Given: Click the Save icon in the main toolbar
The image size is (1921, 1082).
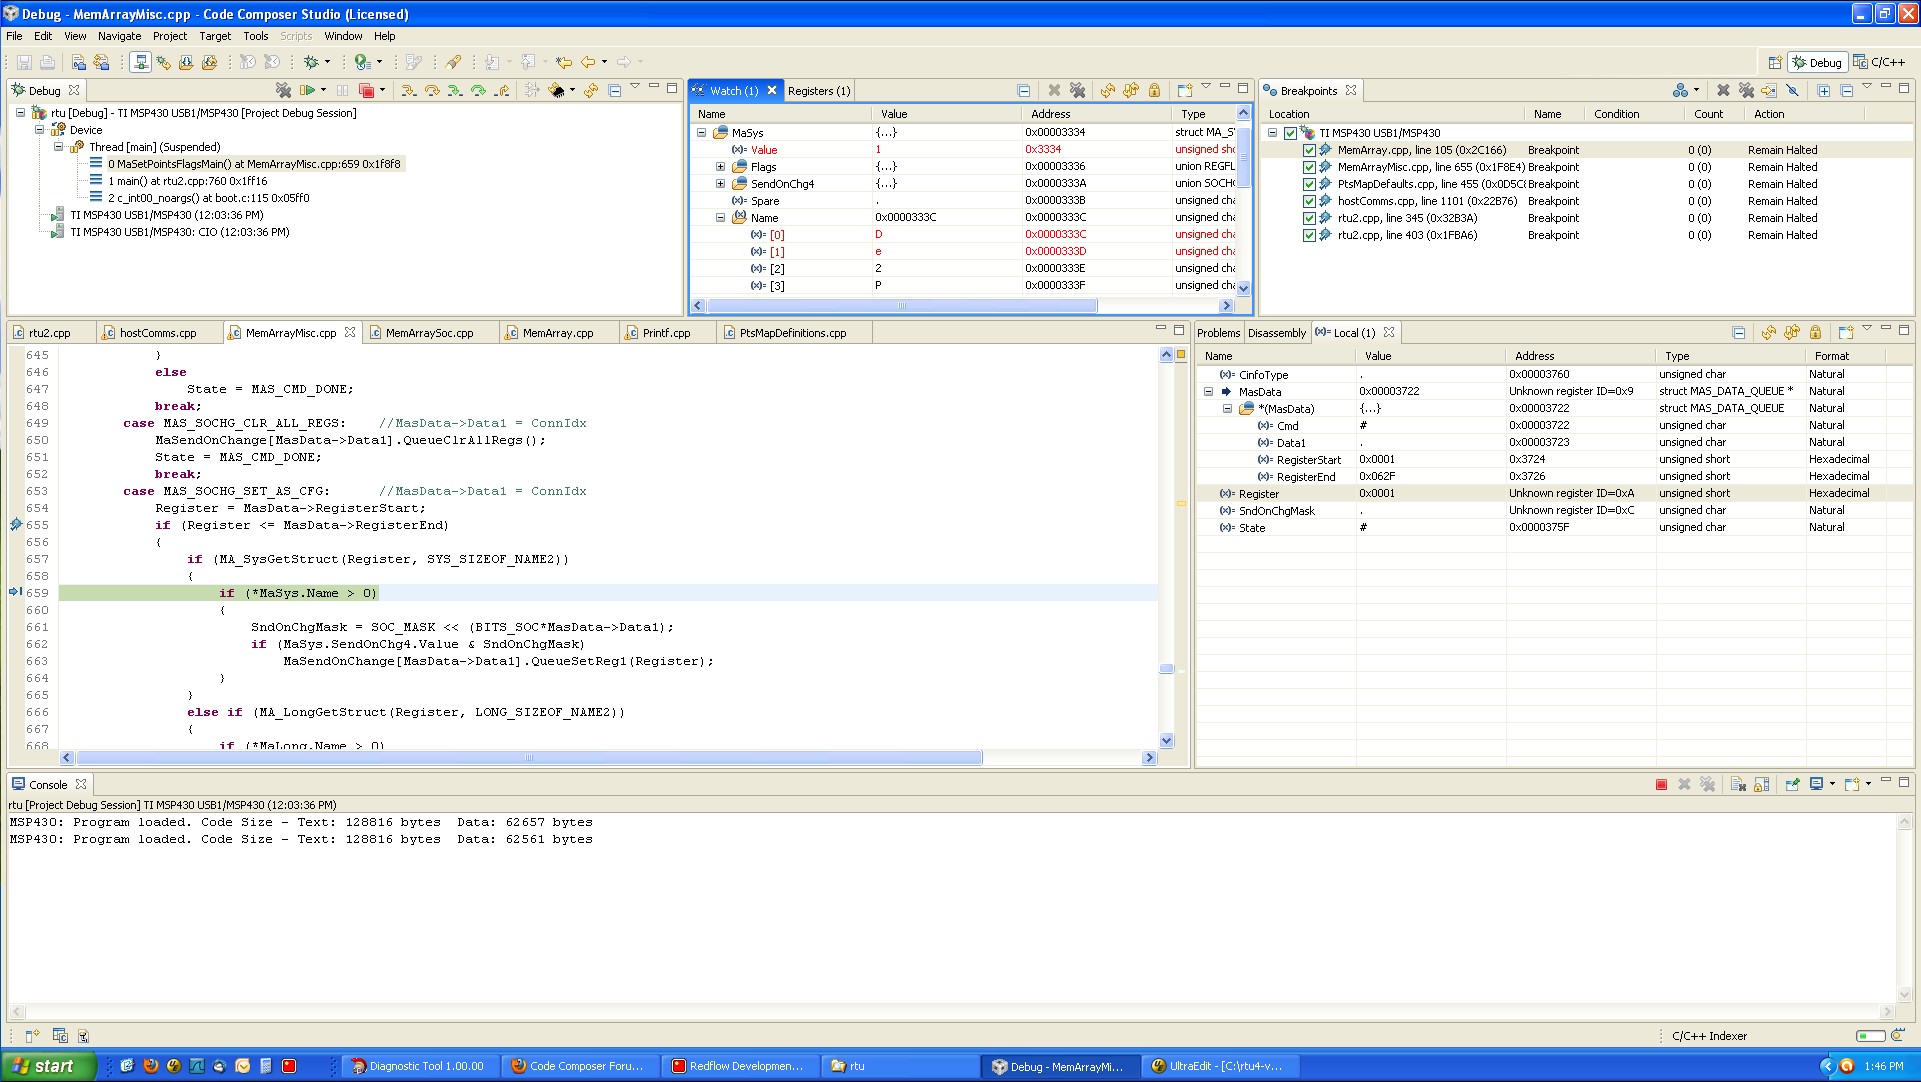Looking at the screenshot, I should [24, 62].
